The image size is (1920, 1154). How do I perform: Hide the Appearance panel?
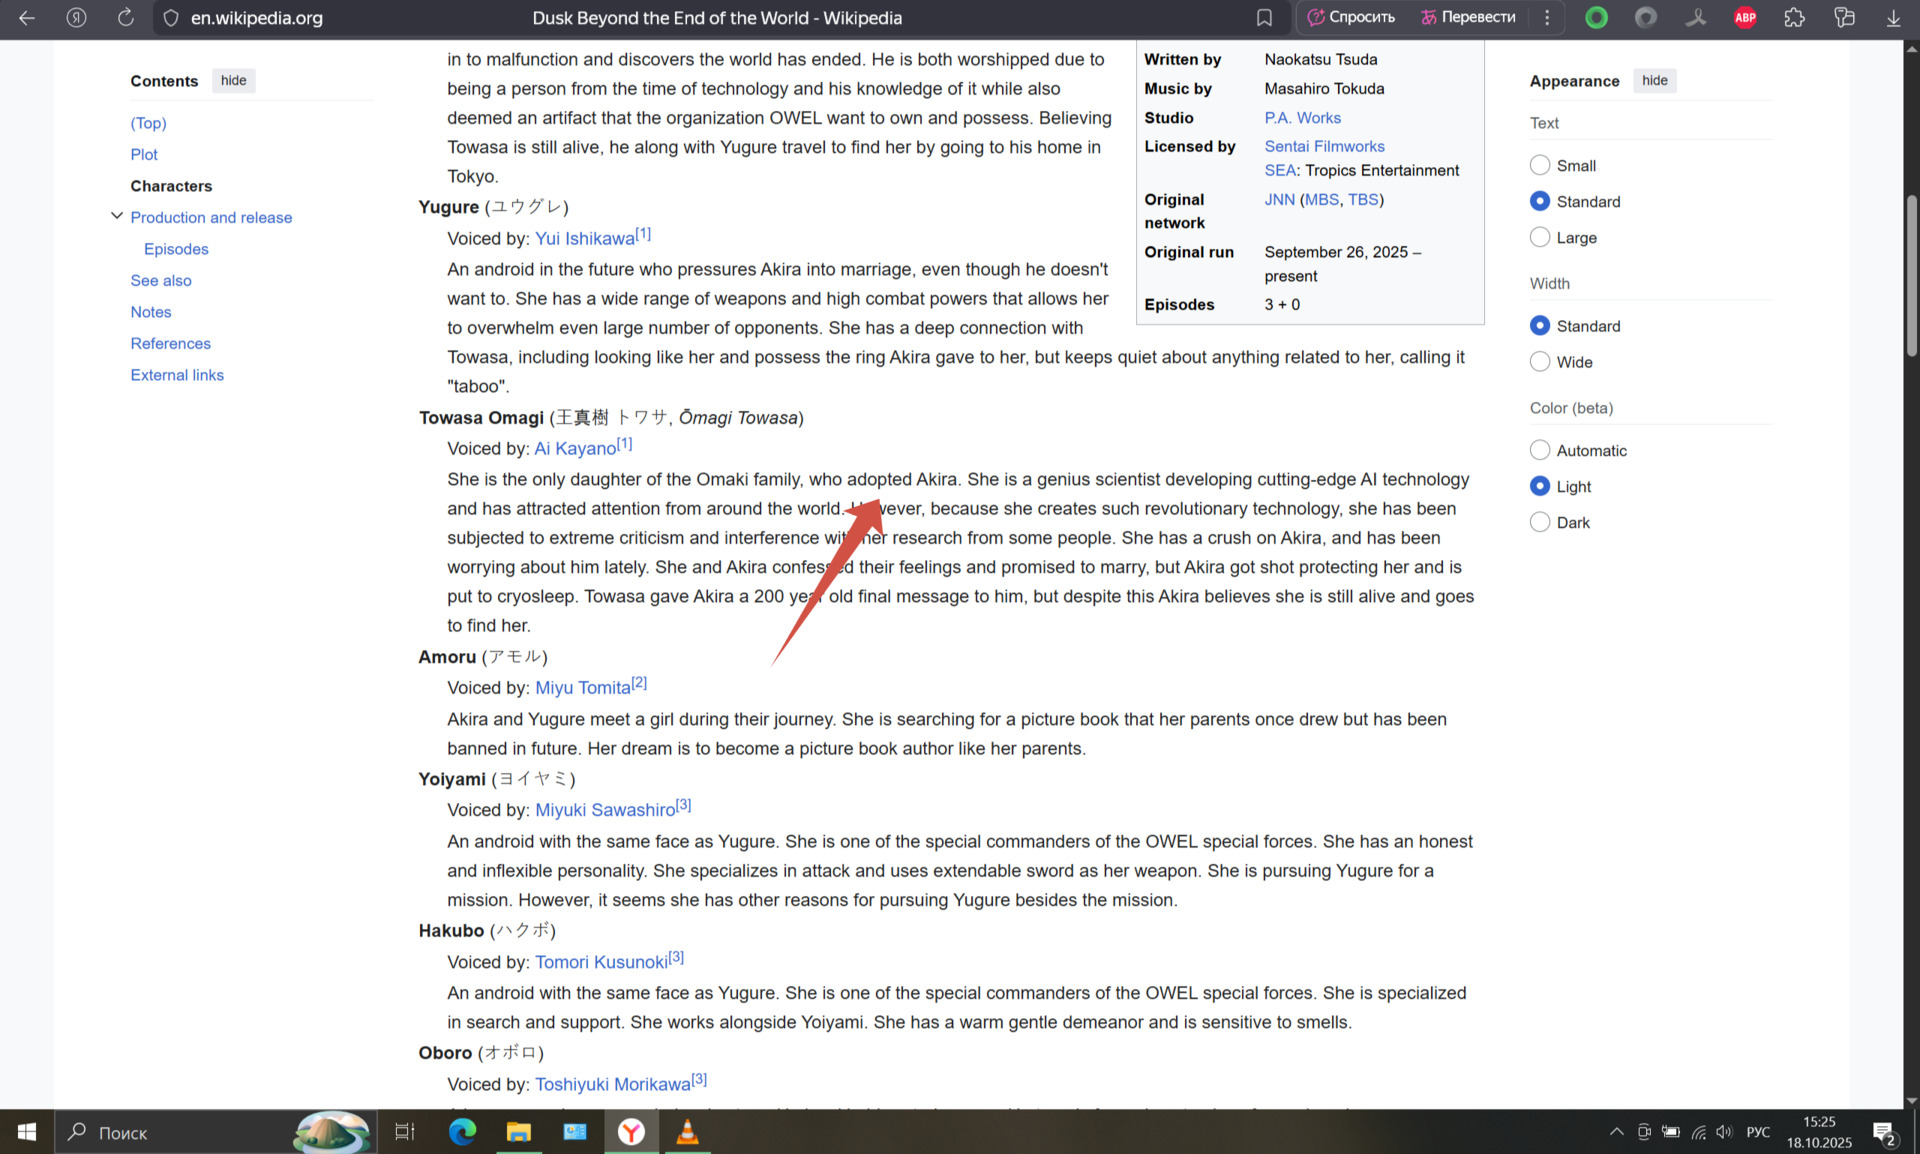1654,81
